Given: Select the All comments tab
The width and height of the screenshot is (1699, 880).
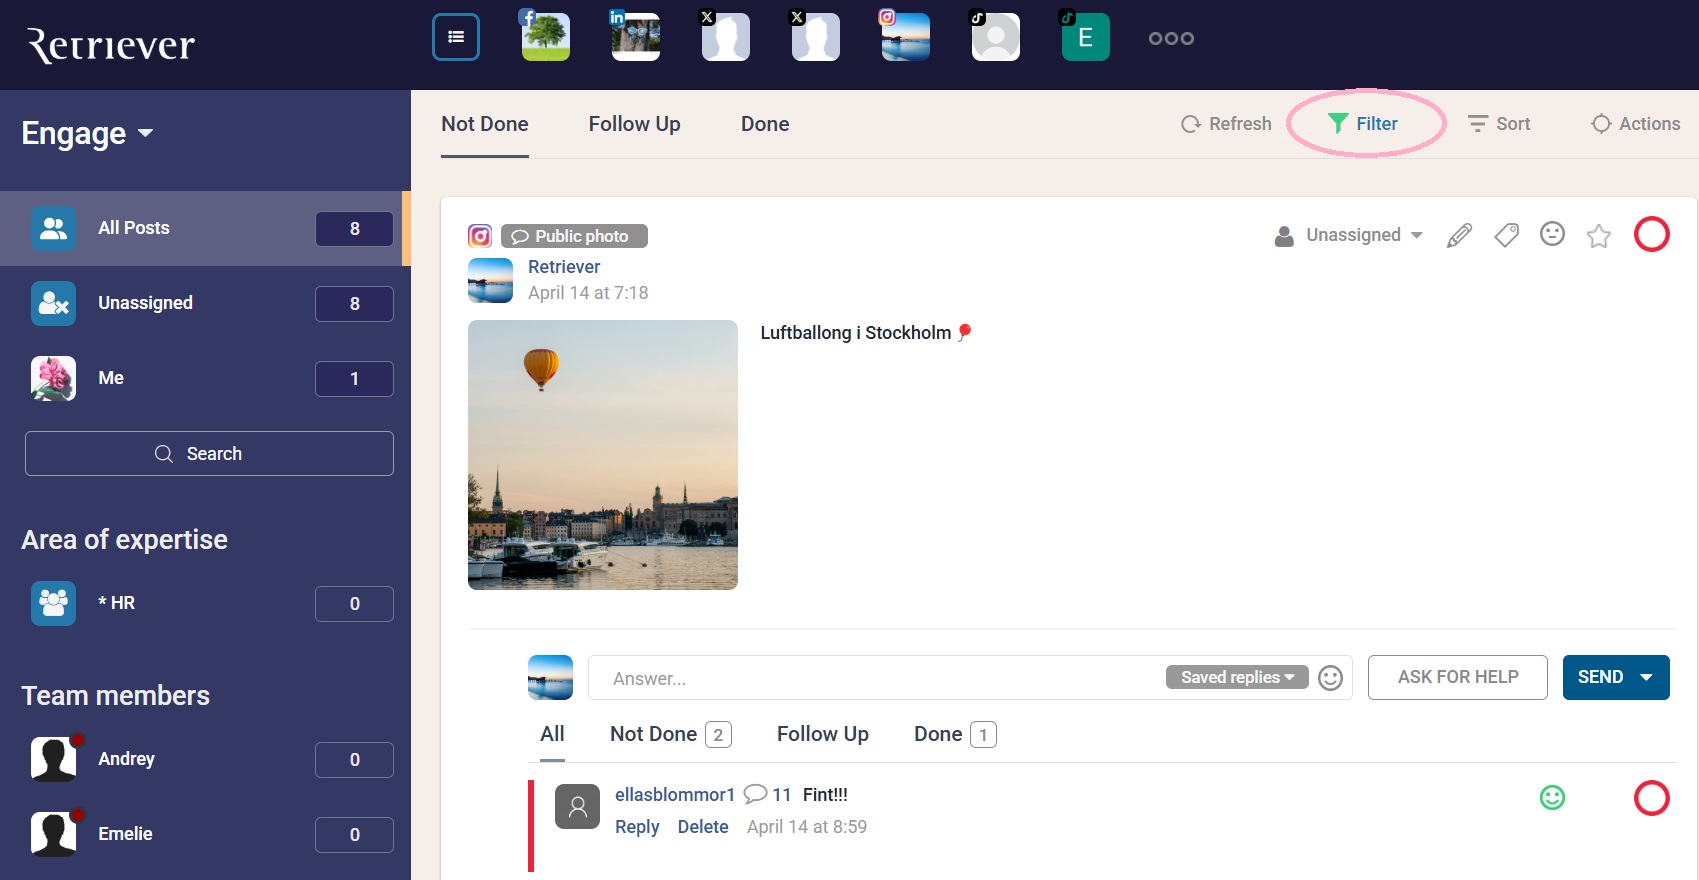Looking at the screenshot, I should point(552,734).
